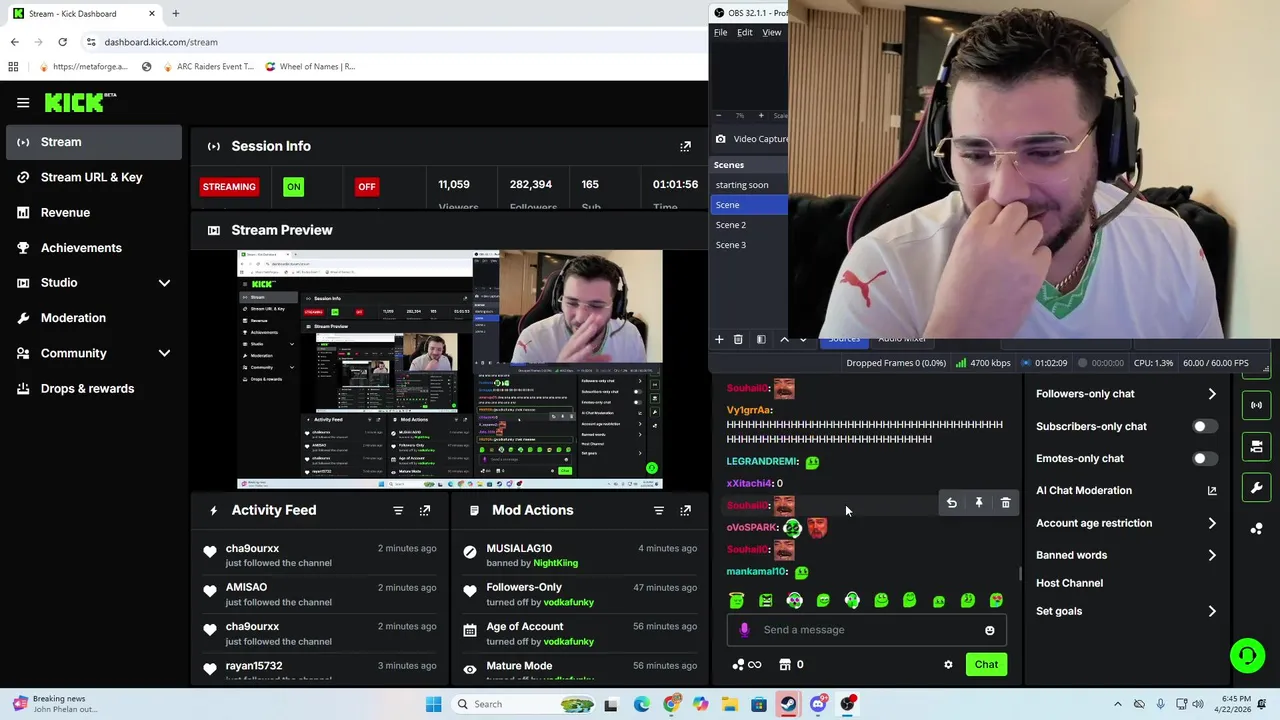Pin the hovered Souhail0 message
The image size is (1280, 720).
coord(979,503)
